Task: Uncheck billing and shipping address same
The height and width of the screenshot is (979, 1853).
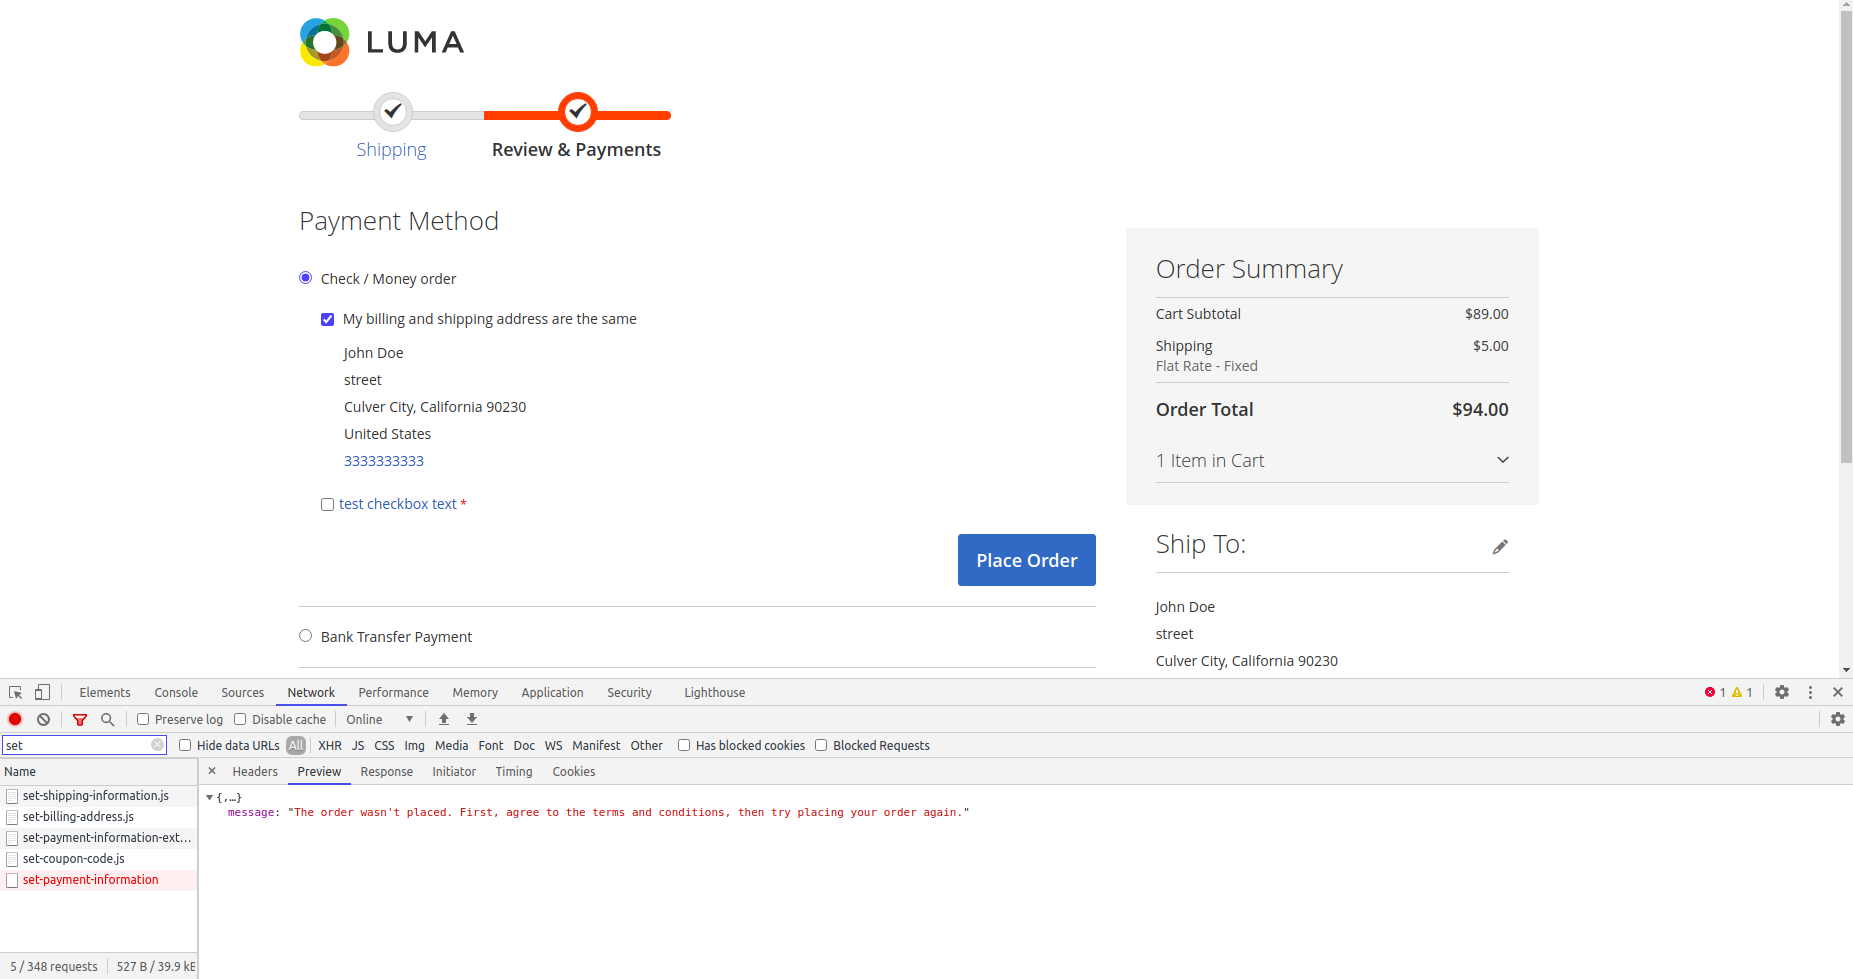Action: [x=327, y=319]
